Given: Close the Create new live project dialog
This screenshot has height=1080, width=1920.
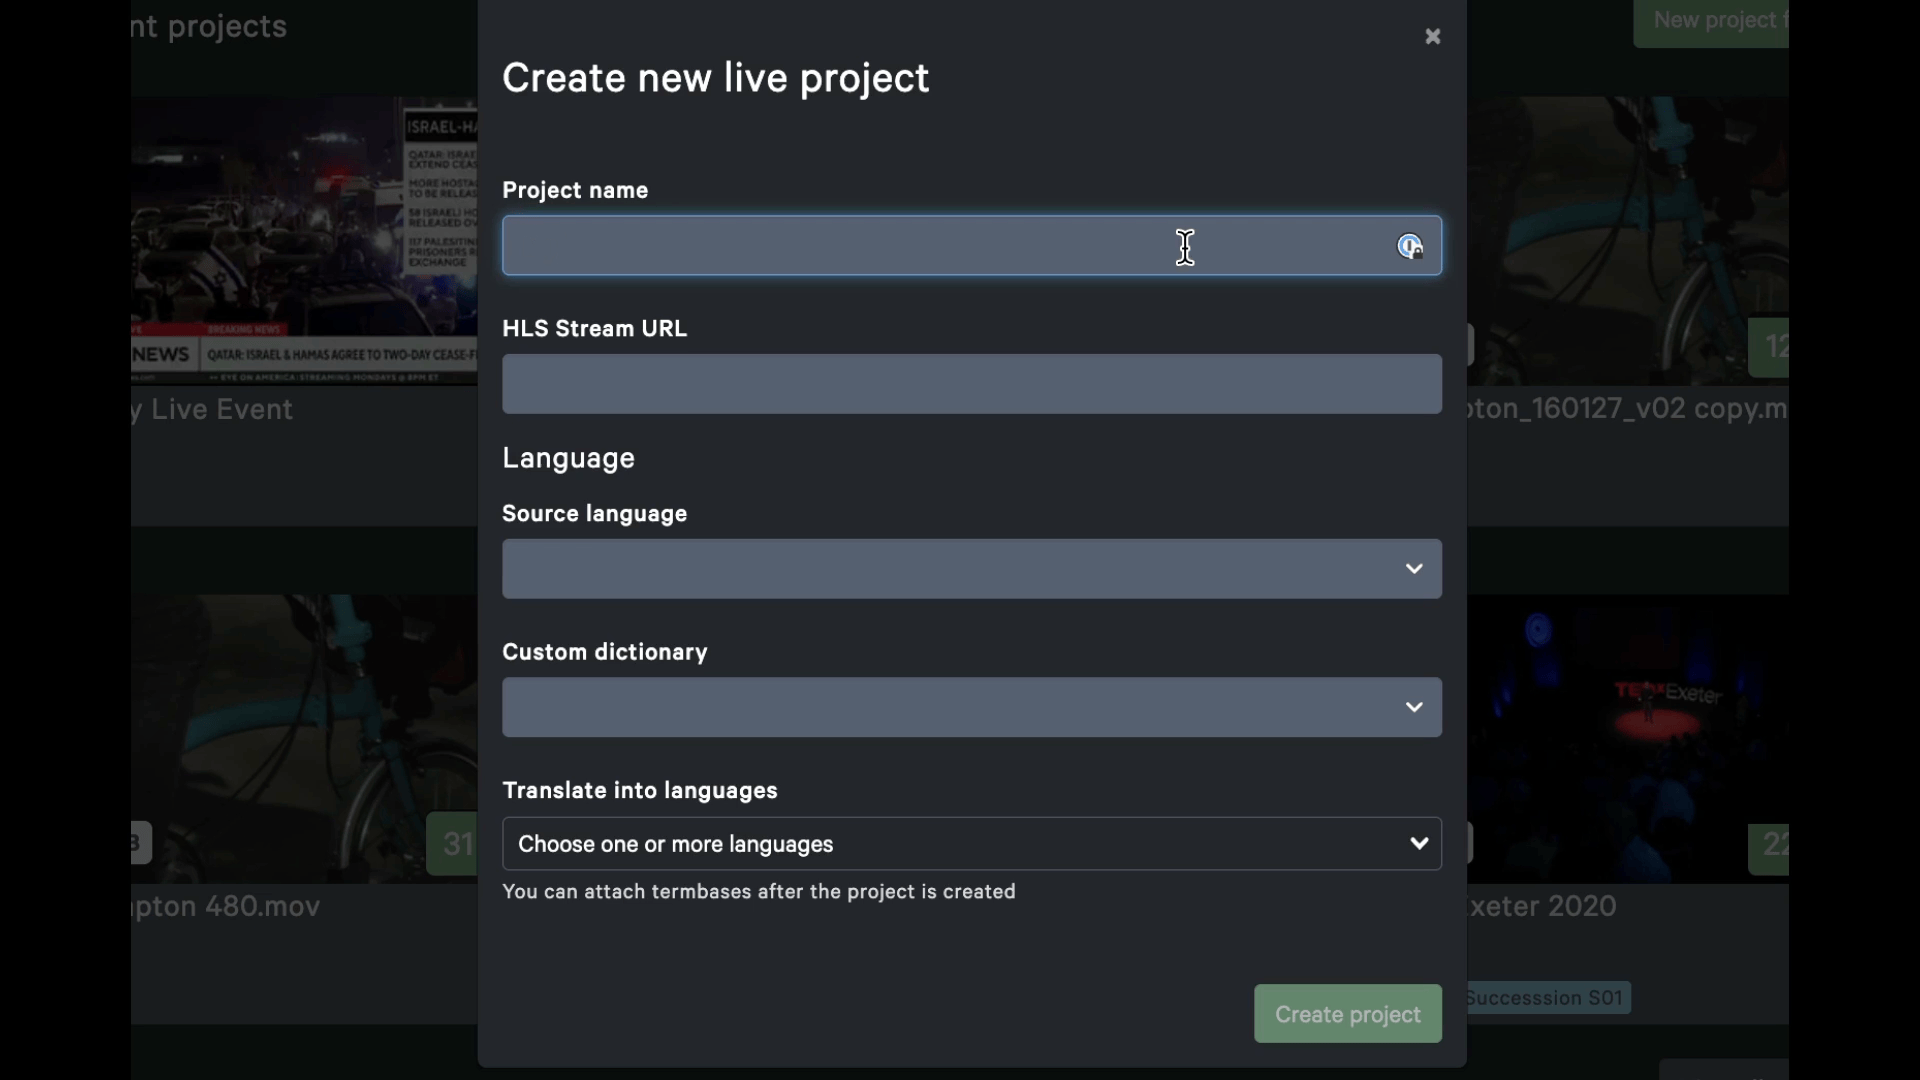Looking at the screenshot, I should click(x=1432, y=37).
